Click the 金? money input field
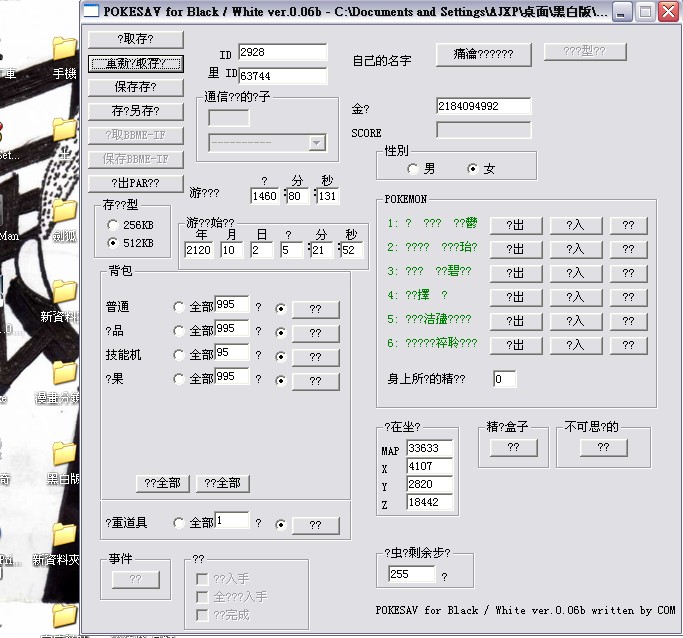Screen dimensions: 683x638 pyautogui.click(x=484, y=106)
